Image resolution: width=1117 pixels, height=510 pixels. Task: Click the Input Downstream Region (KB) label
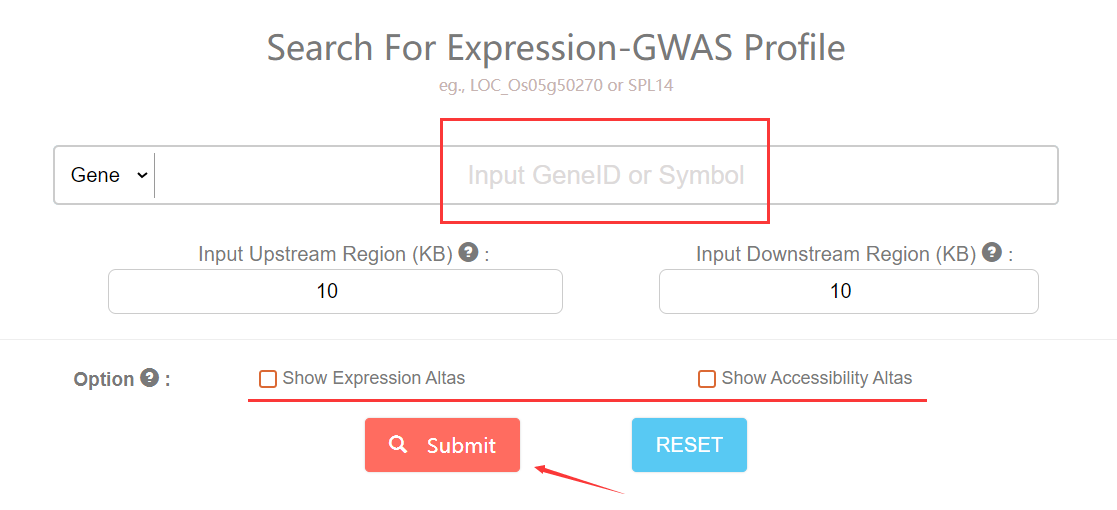tap(836, 254)
